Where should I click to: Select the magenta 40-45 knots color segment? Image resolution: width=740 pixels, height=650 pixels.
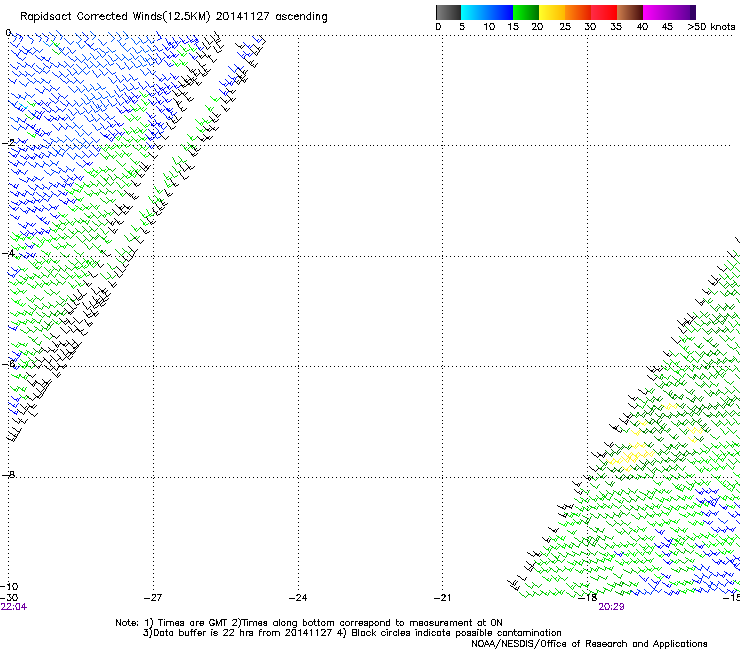[656, 12]
